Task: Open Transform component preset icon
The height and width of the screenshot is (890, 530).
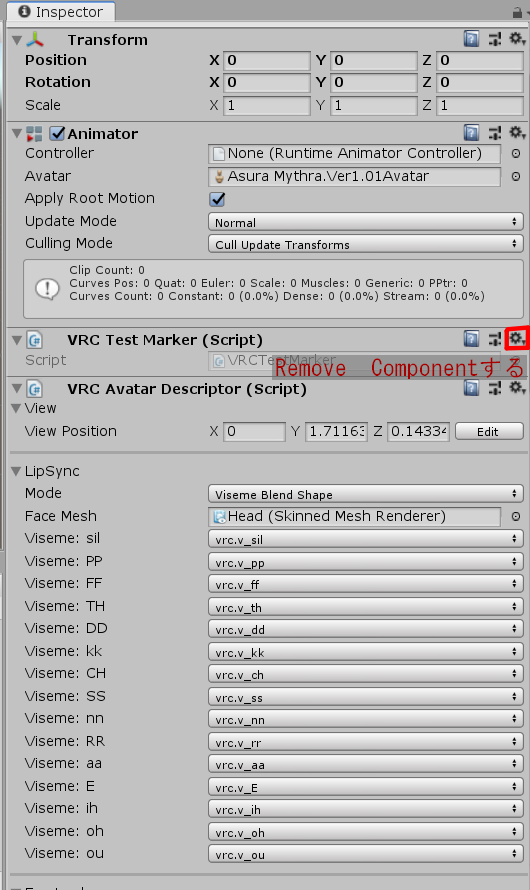Action: tap(495, 39)
